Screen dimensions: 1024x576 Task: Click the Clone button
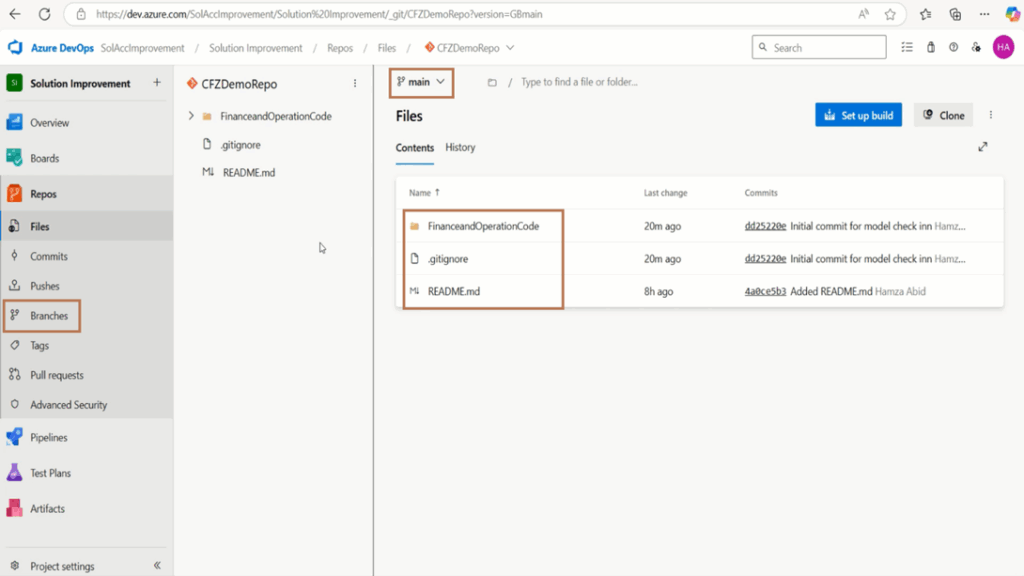coord(943,115)
